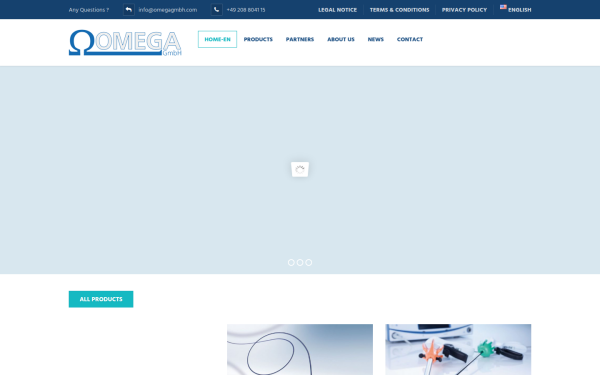Open the Products menu
The image size is (600, 375).
pyautogui.click(x=258, y=39)
